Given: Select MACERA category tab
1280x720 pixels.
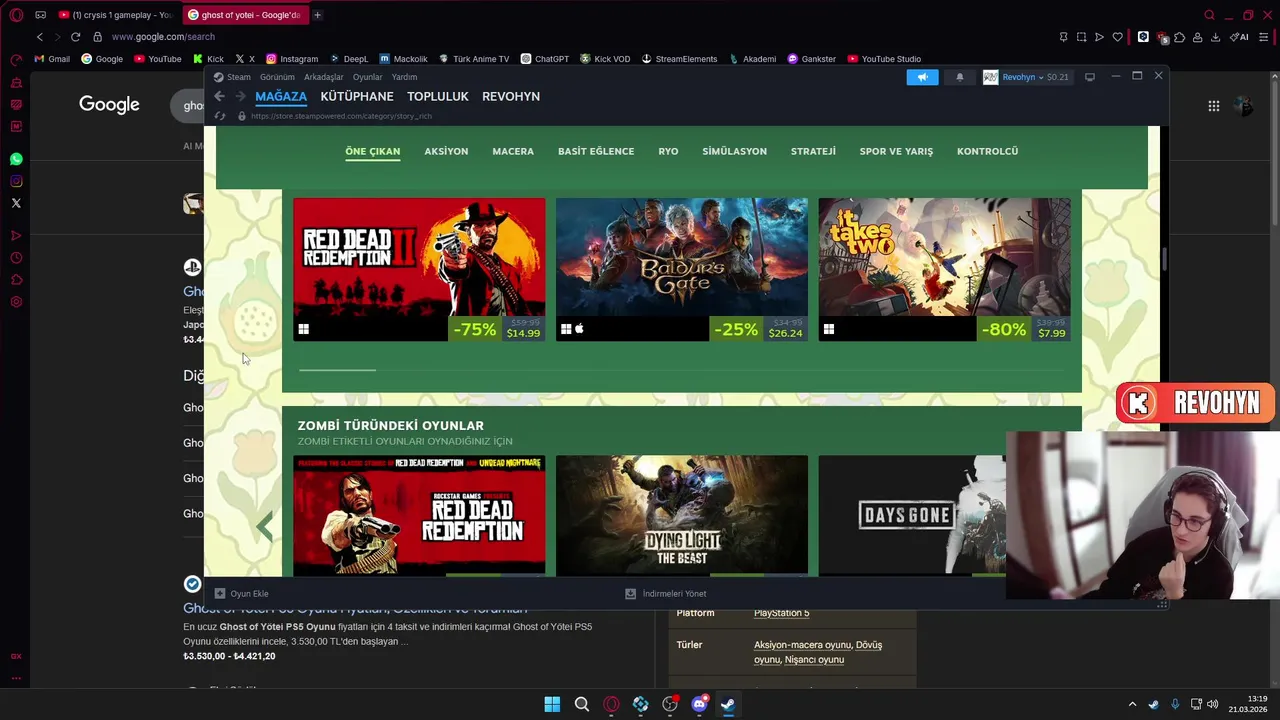Looking at the screenshot, I should 513,151.
